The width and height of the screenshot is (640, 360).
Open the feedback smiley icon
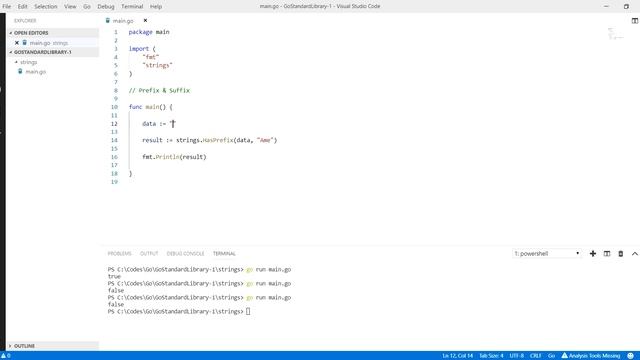click(x=631, y=356)
